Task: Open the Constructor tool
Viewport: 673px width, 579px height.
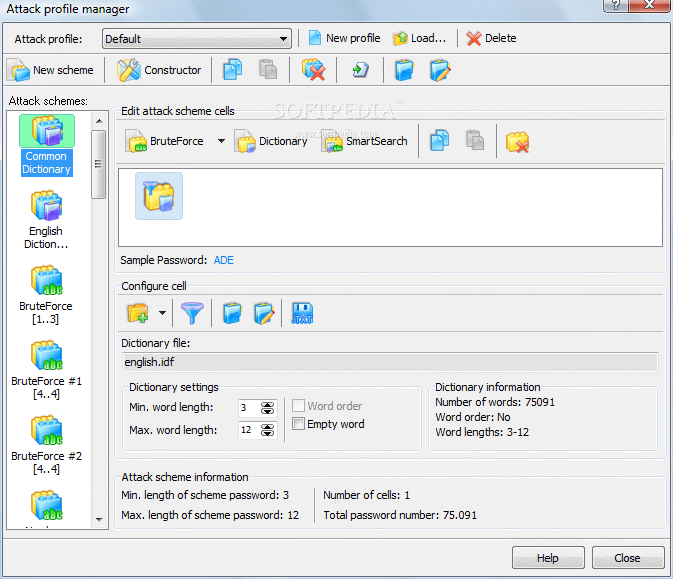Action: click(159, 70)
